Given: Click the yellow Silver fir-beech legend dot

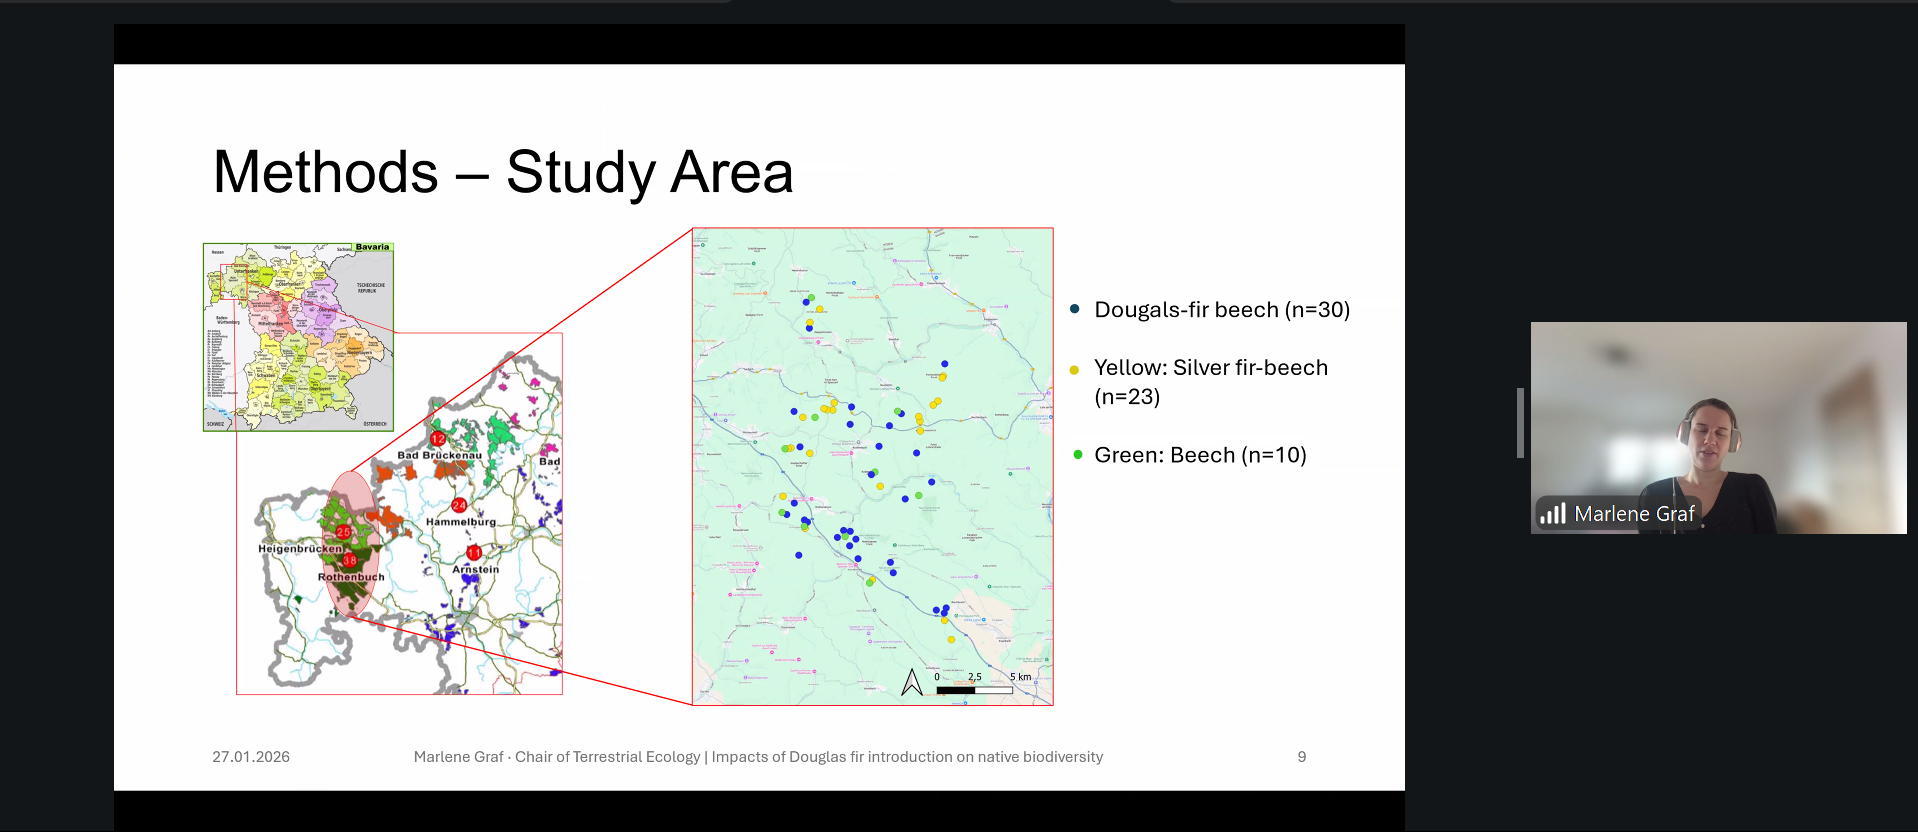Looking at the screenshot, I should coord(1075,370).
